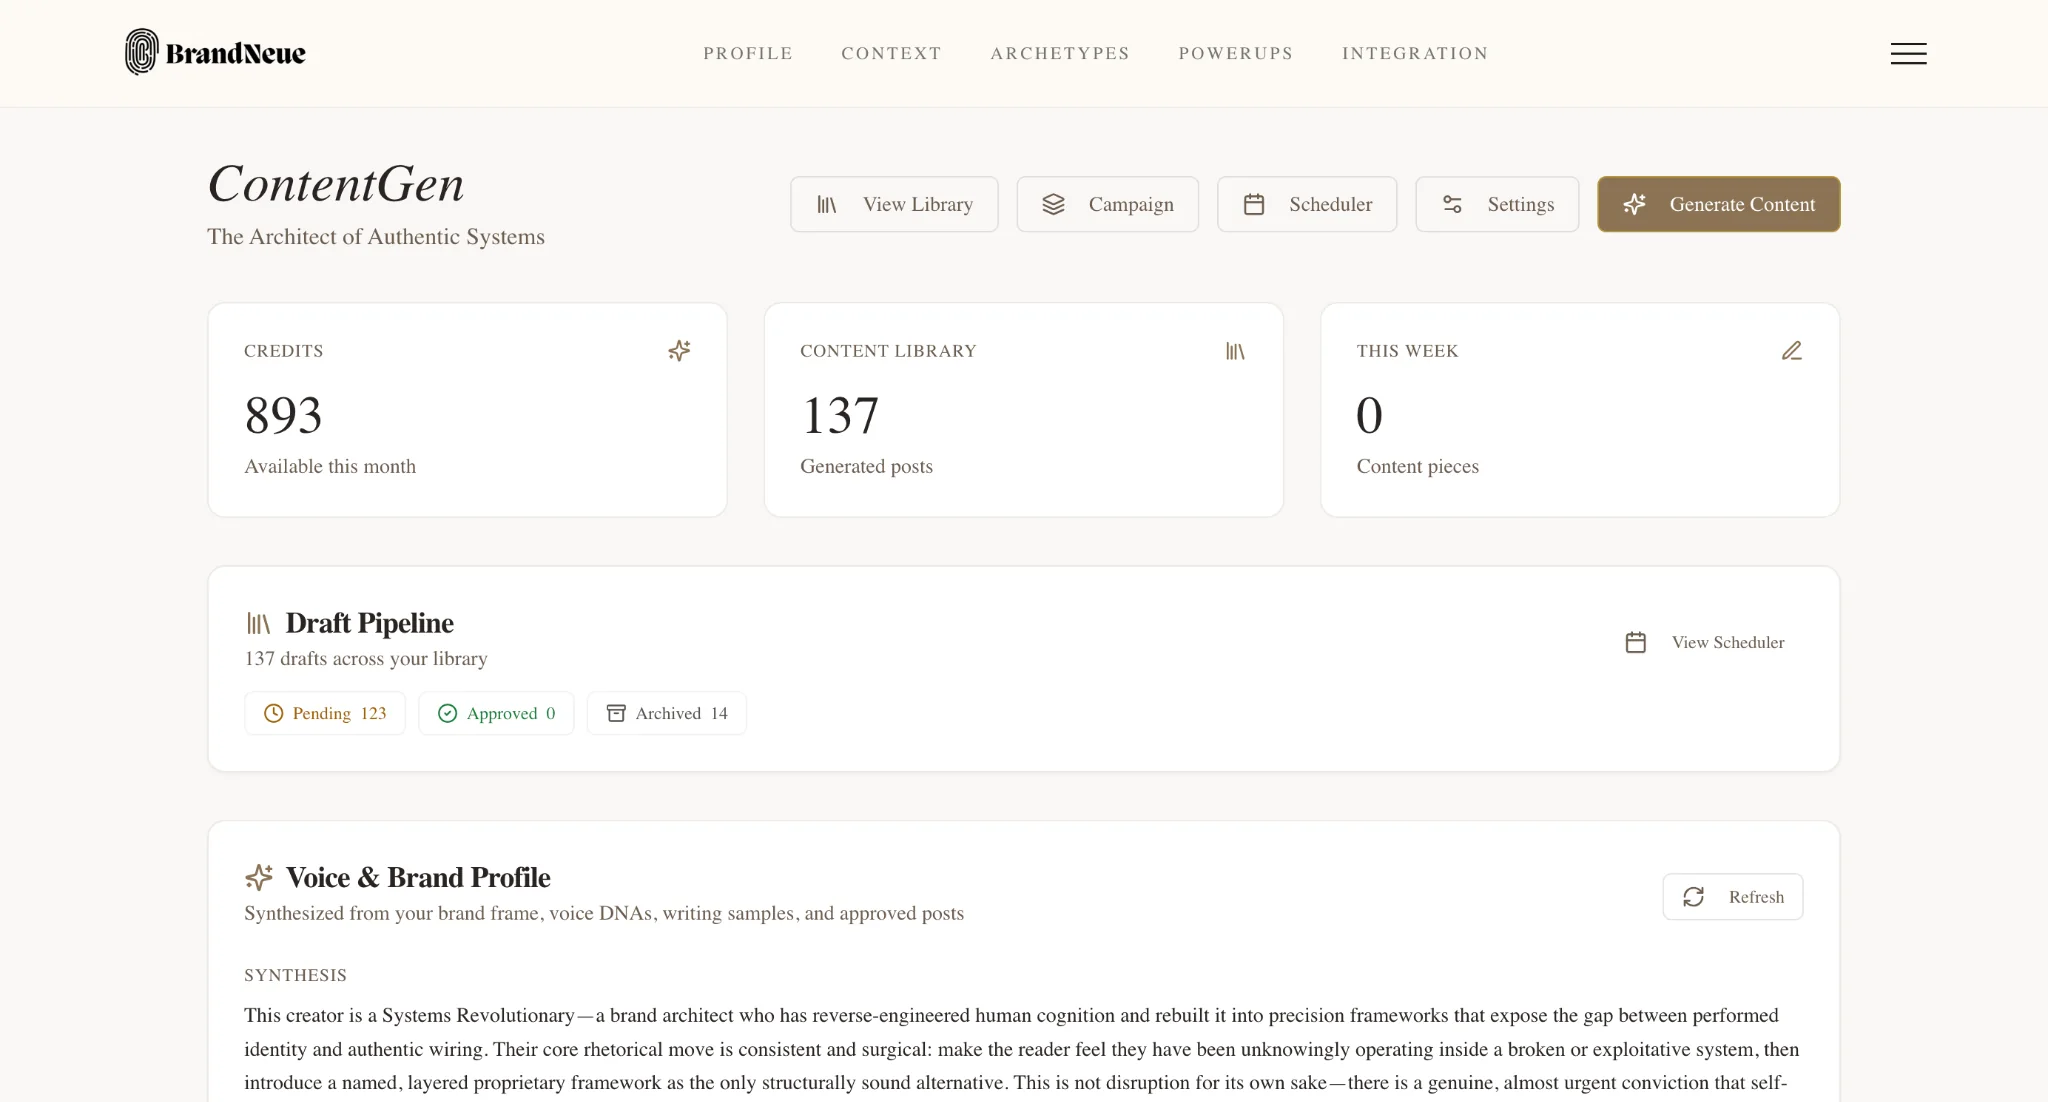2048x1102 pixels.
Task: Click the pencil icon in This Week card
Action: [x=1791, y=351]
